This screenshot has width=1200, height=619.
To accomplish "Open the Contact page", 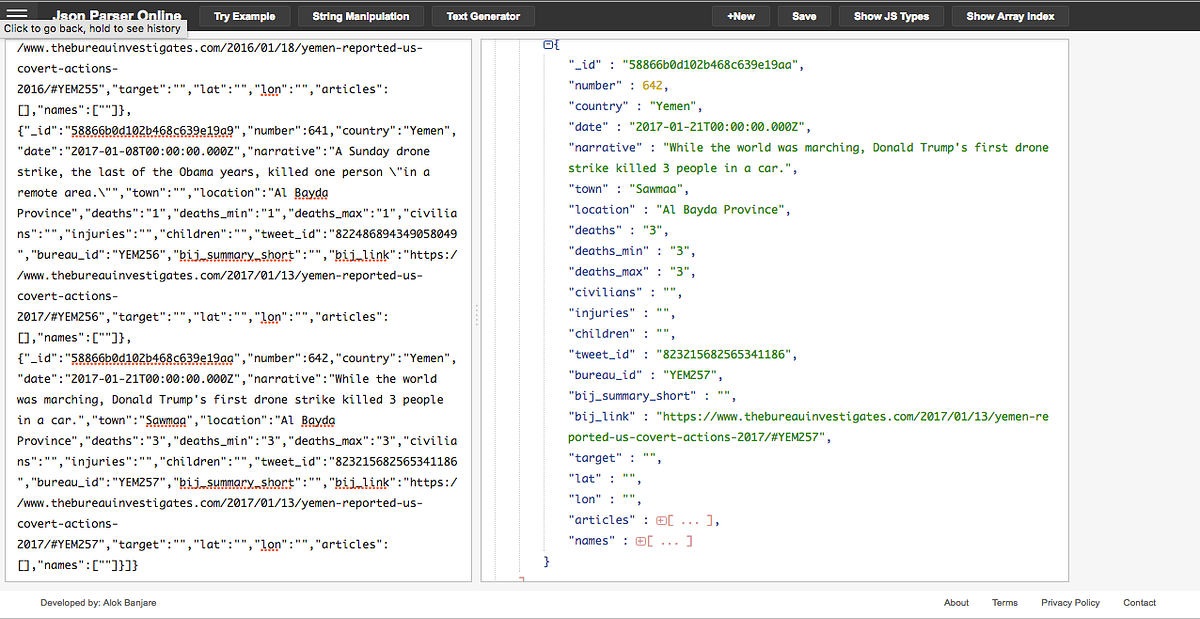I will 1139,602.
